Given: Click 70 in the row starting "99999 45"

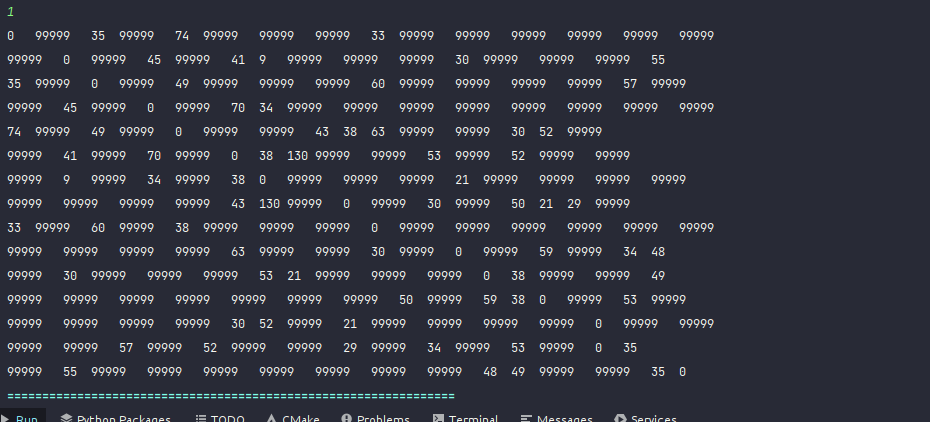Looking at the screenshot, I should tap(238, 108).
